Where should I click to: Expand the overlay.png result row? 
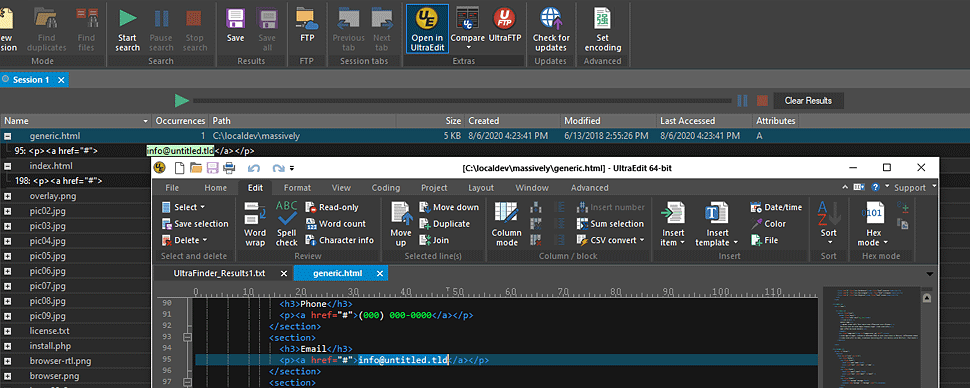(x=8, y=196)
